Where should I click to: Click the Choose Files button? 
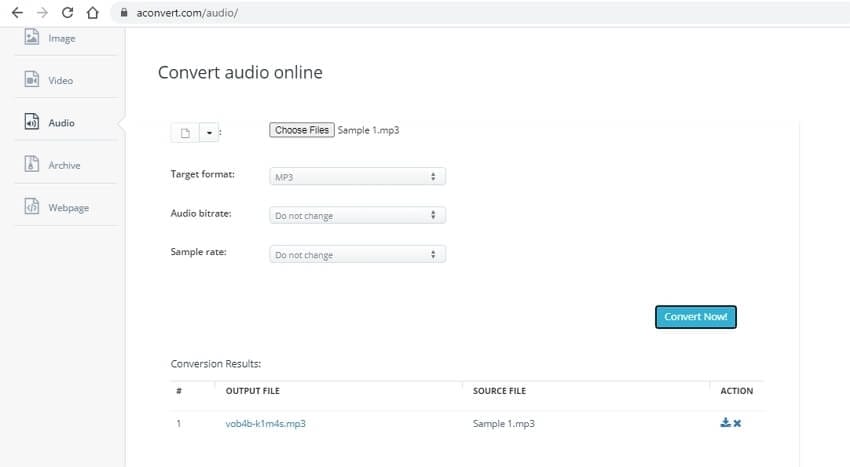pyautogui.click(x=301, y=130)
